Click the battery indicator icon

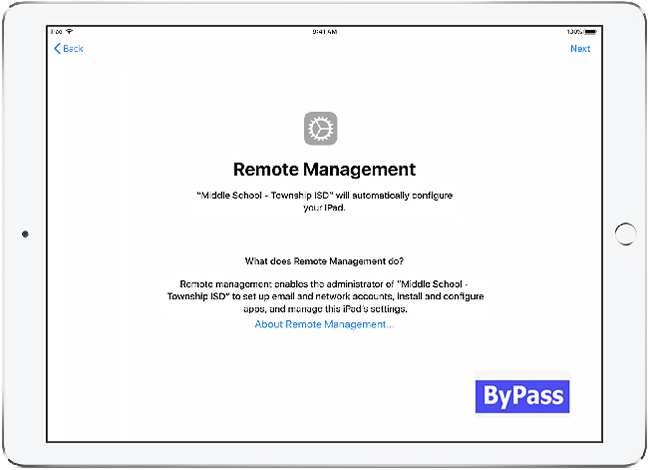tap(590, 32)
